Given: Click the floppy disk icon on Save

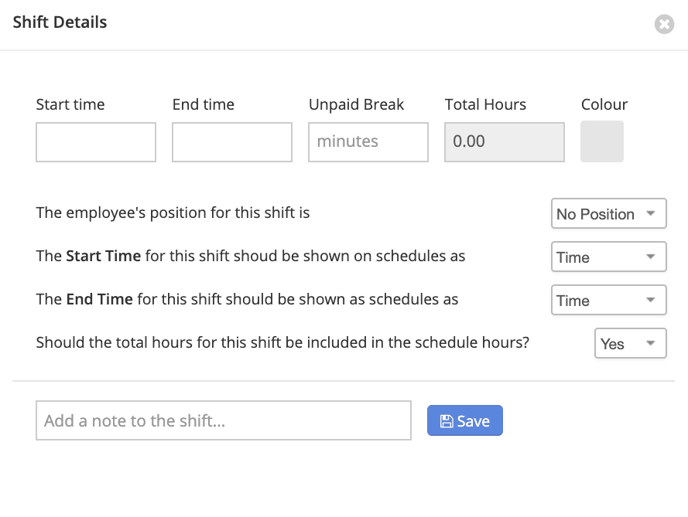Looking at the screenshot, I should 446,421.
